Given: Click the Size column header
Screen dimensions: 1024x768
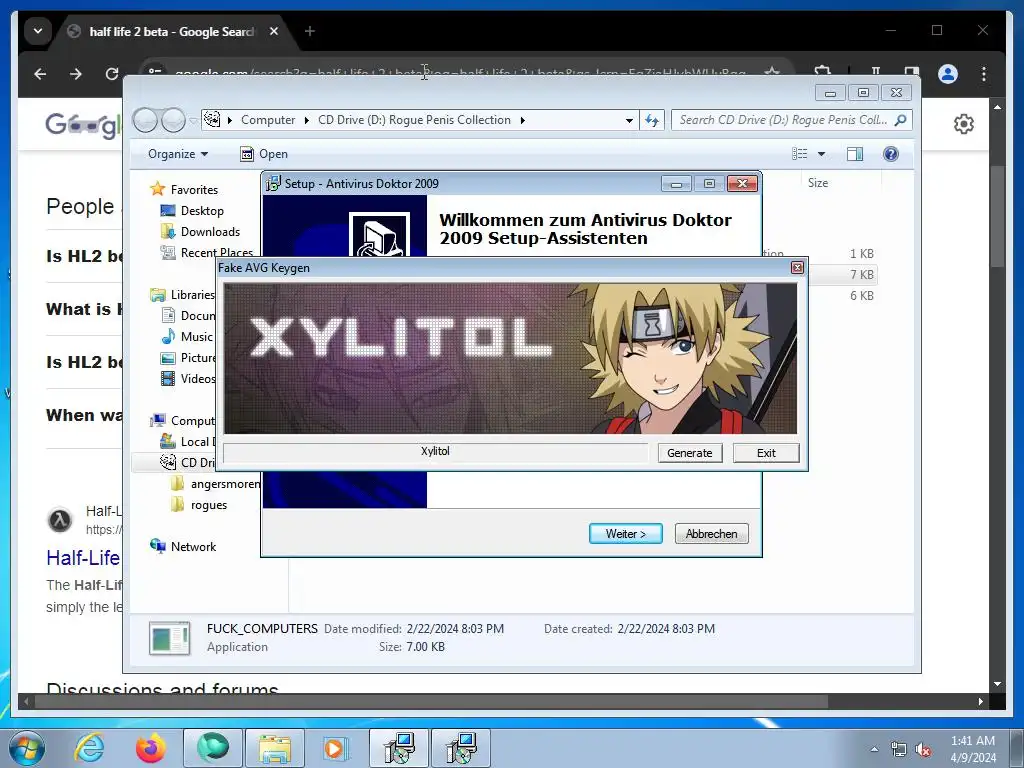Looking at the screenshot, I should 818,183.
